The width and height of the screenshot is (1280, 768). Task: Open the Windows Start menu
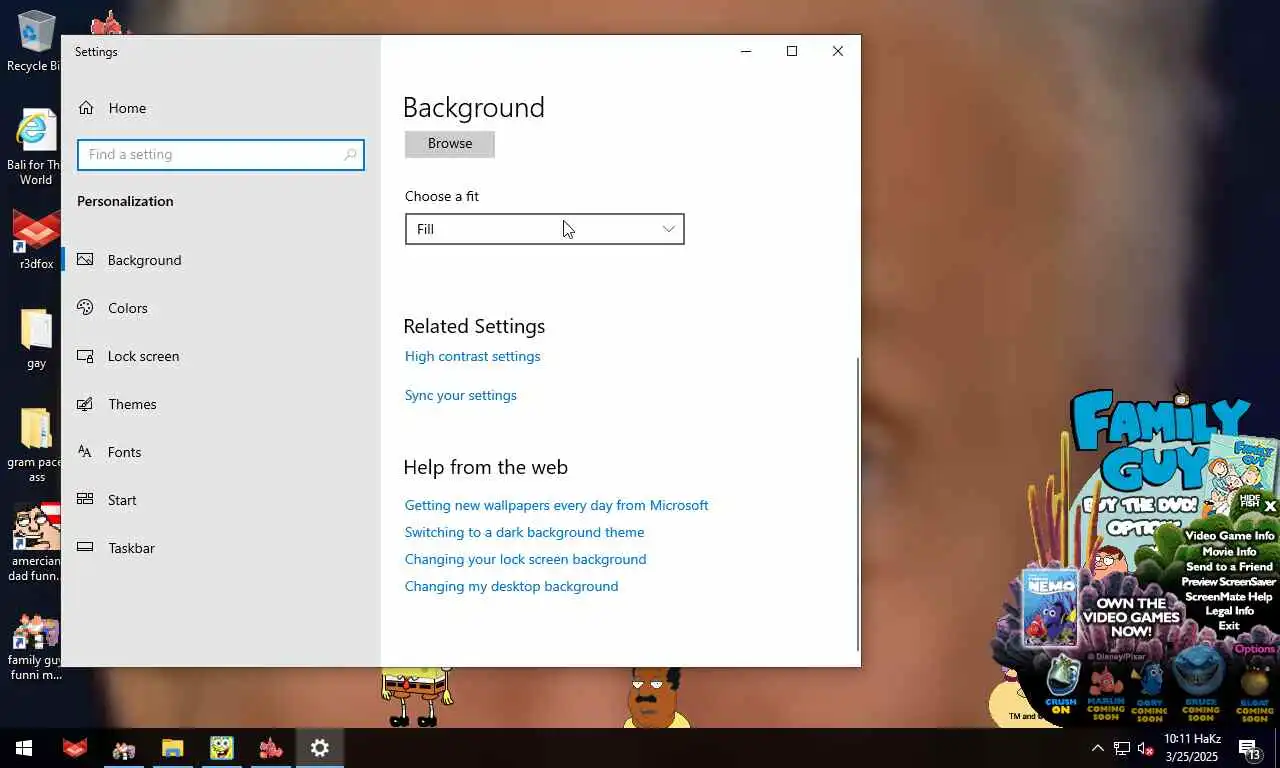[24, 748]
